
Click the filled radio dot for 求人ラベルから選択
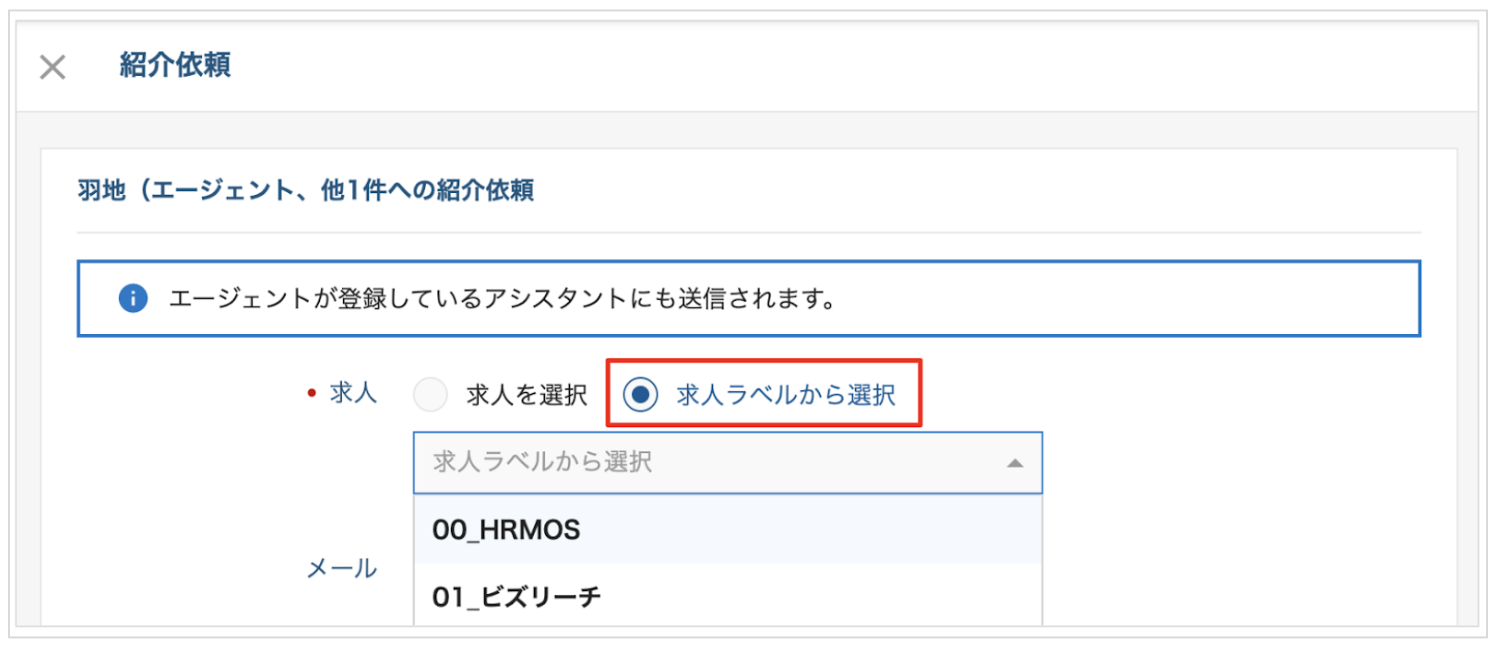tap(639, 395)
